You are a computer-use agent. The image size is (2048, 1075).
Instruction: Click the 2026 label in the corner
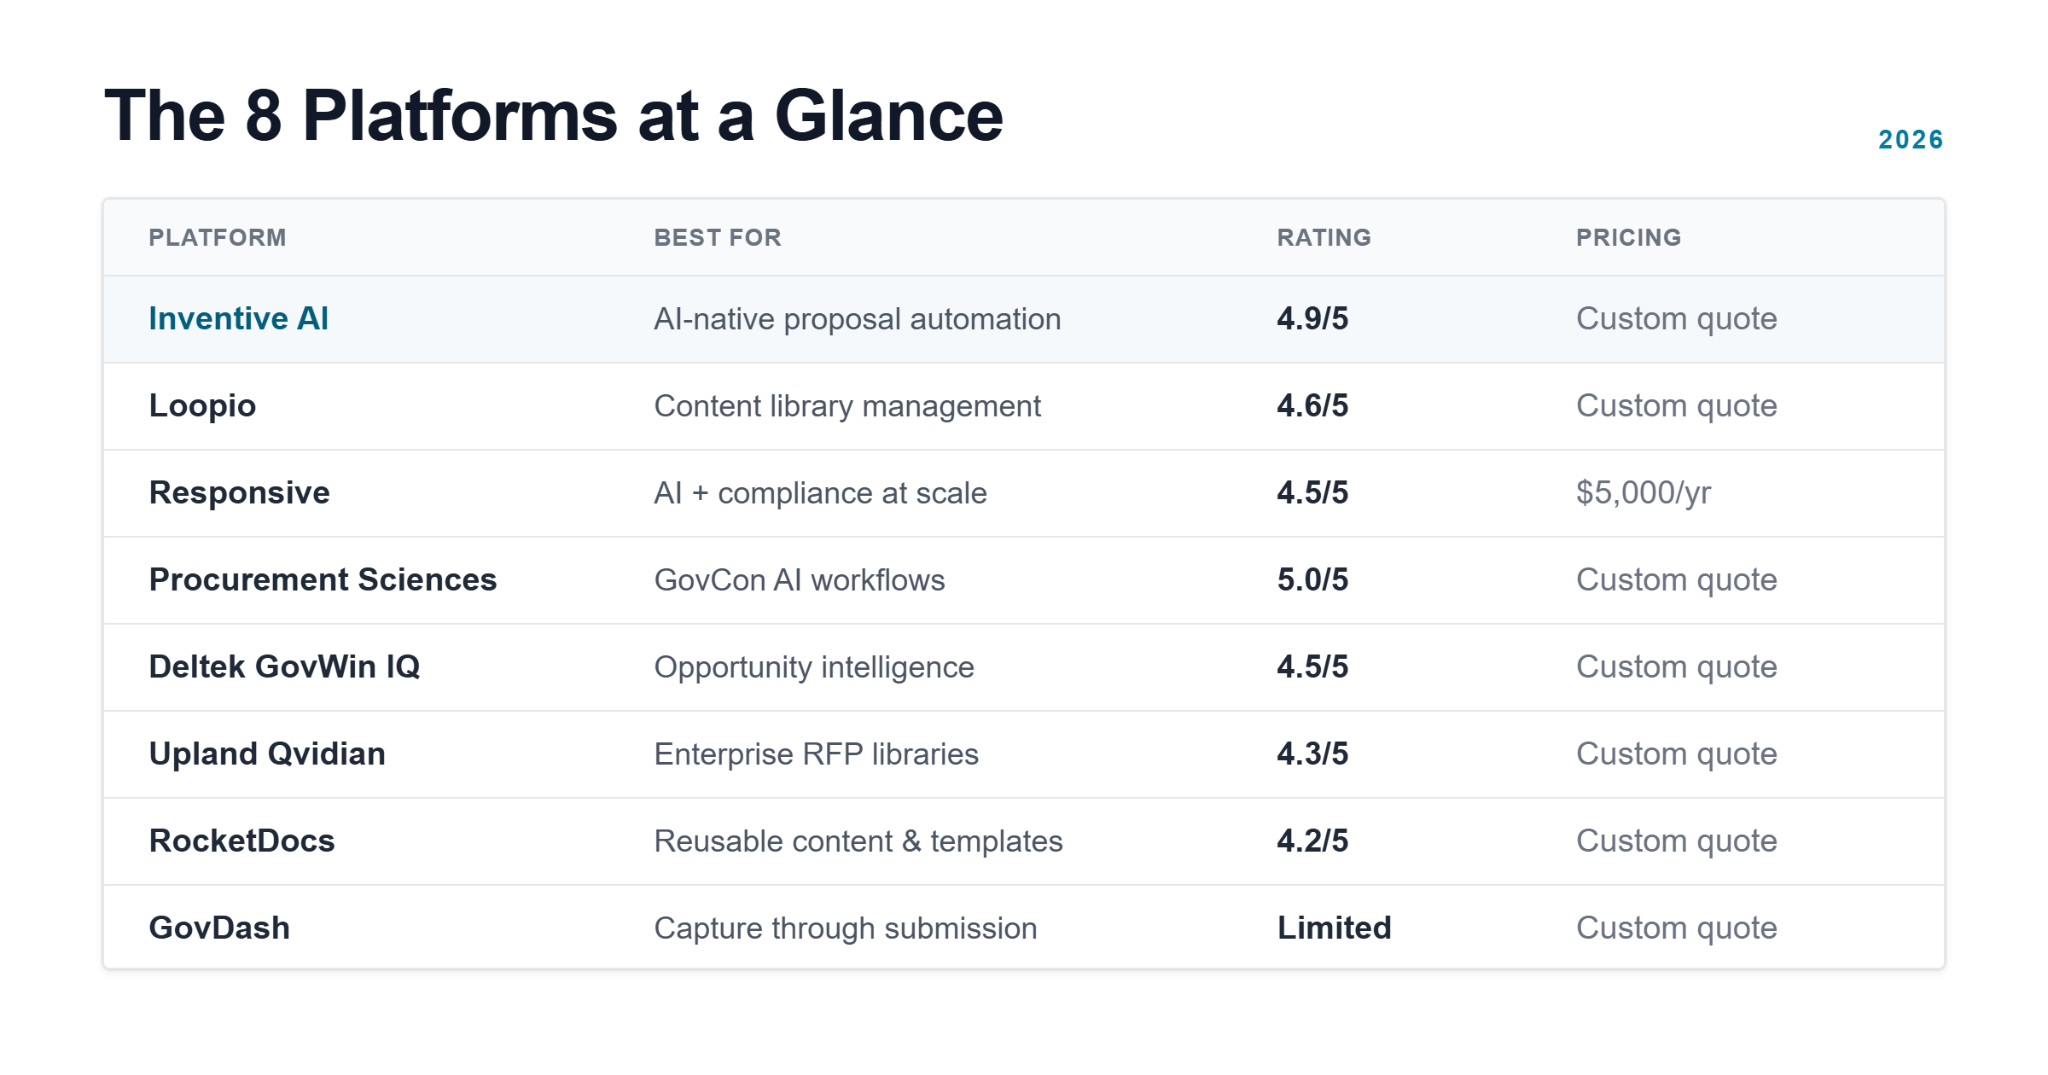coord(1910,140)
